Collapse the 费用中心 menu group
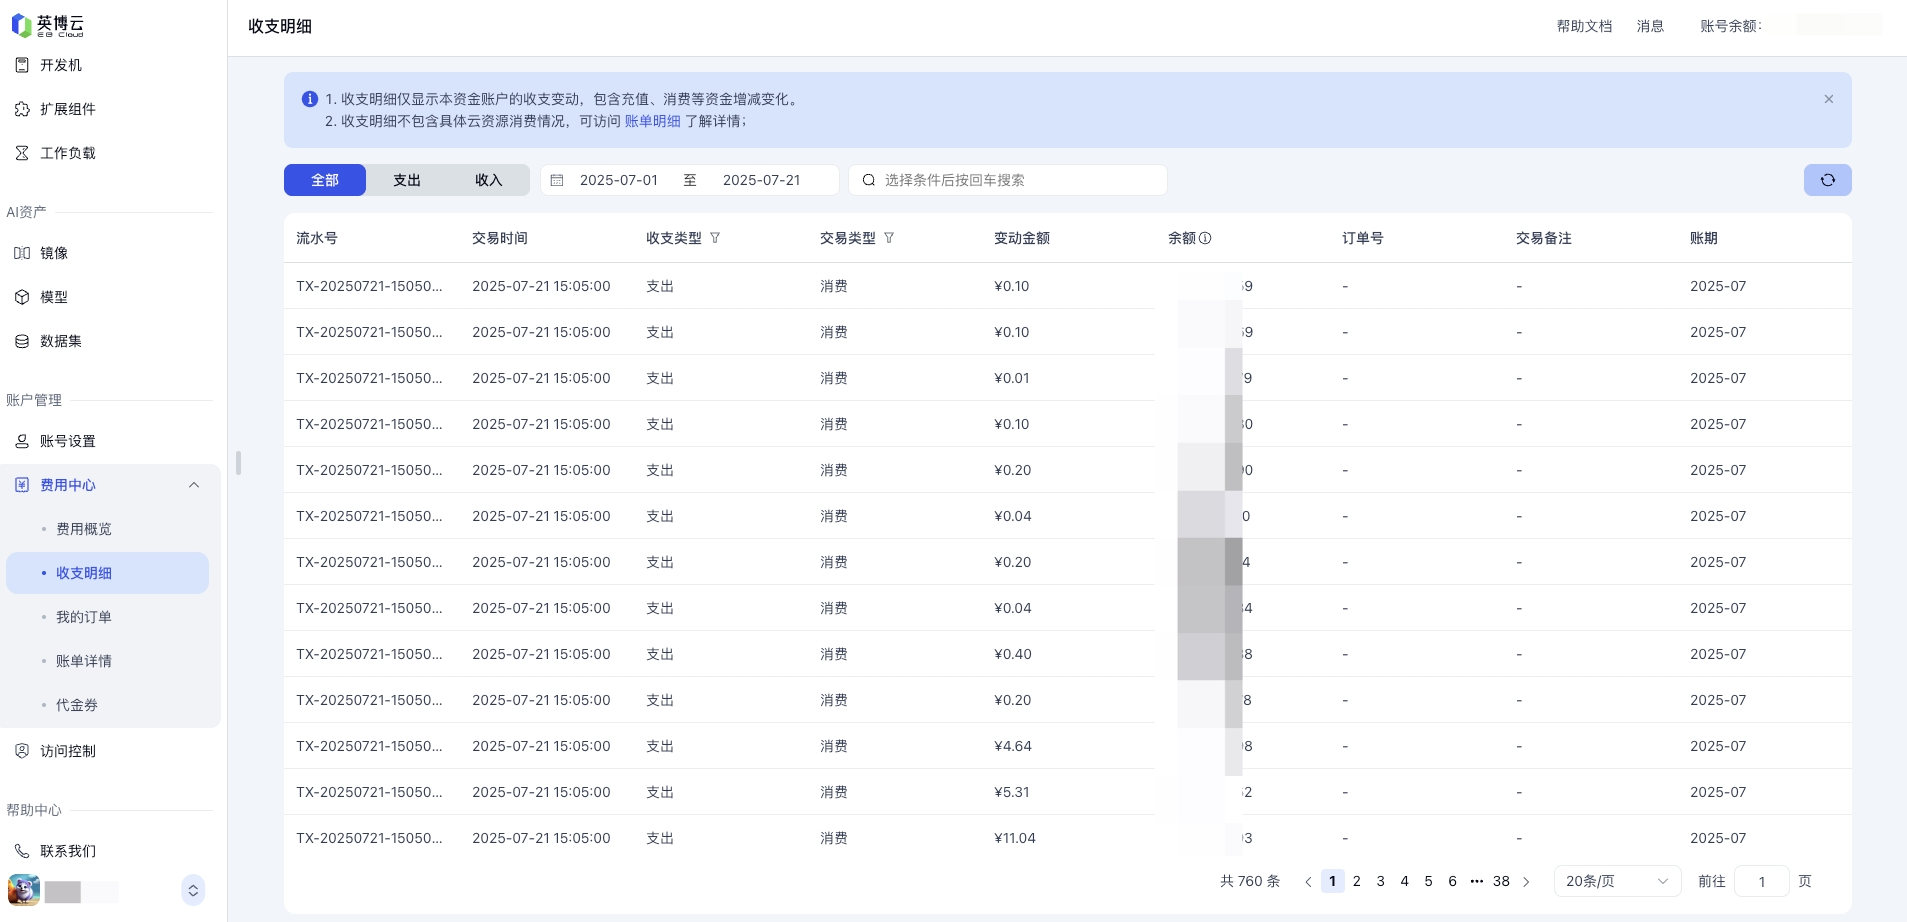Screen dimensions: 1907x922 point(194,485)
